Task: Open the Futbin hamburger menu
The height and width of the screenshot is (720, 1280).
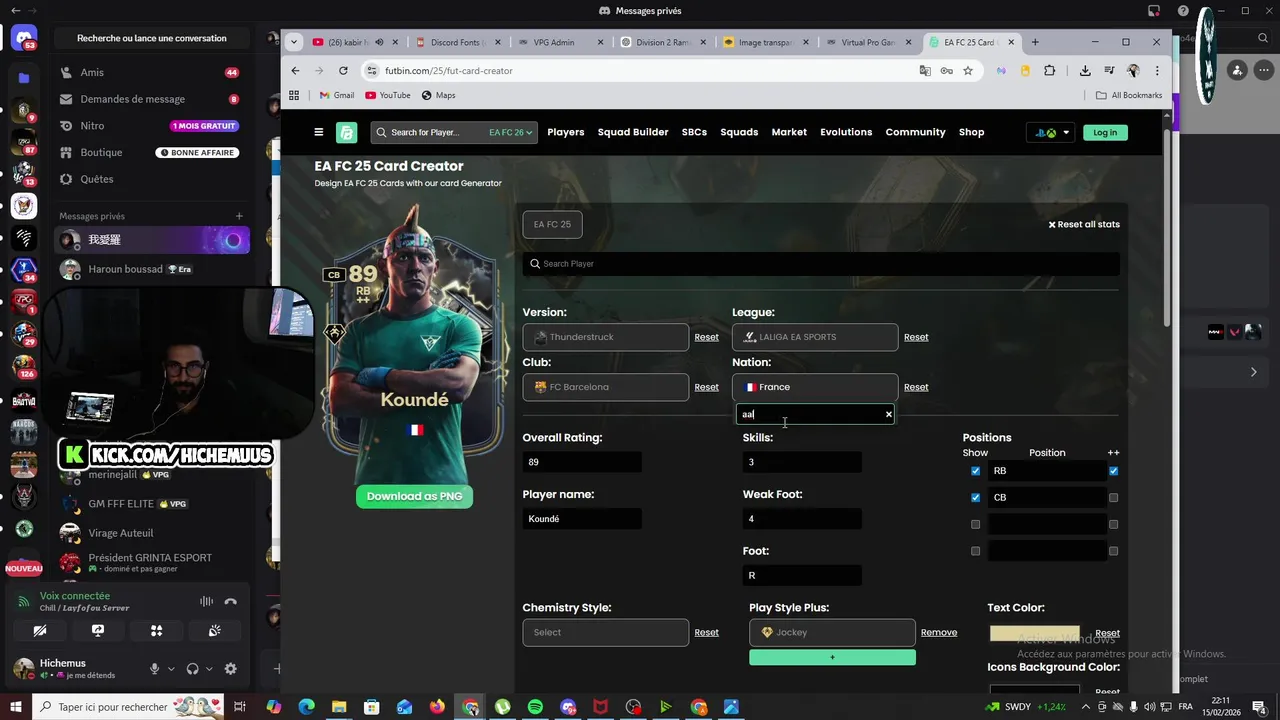Action: click(319, 132)
